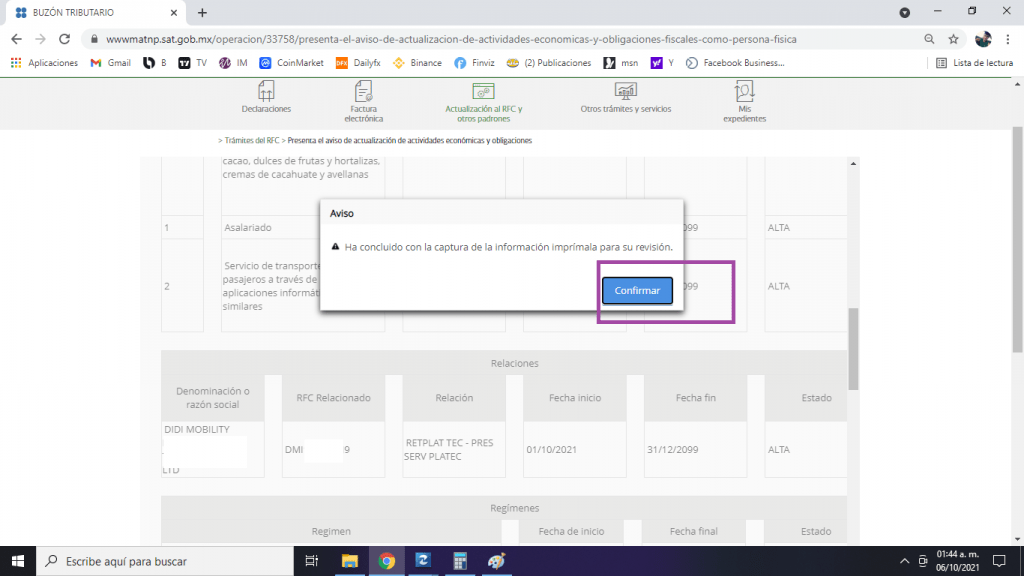Open File Explorer from the taskbar

pos(350,561)
